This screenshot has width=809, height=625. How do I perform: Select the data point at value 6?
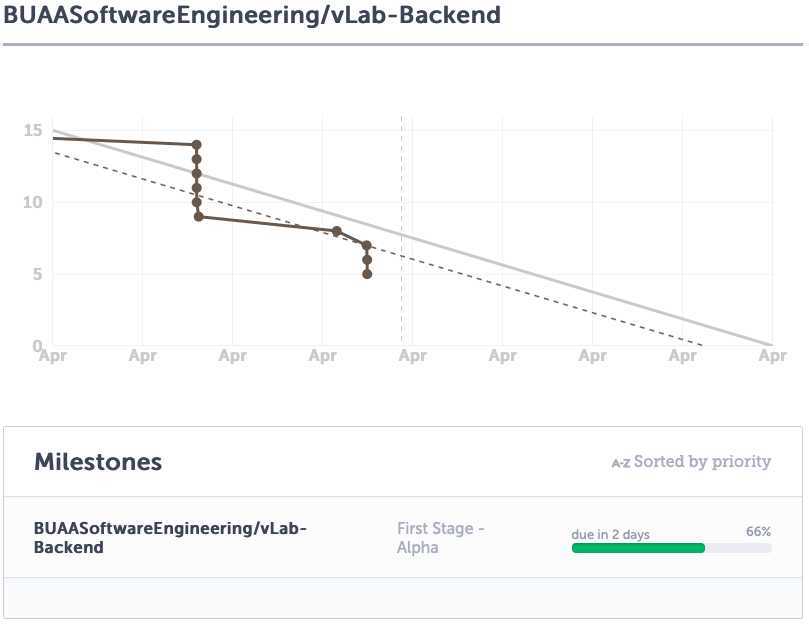tap(367, 260)
